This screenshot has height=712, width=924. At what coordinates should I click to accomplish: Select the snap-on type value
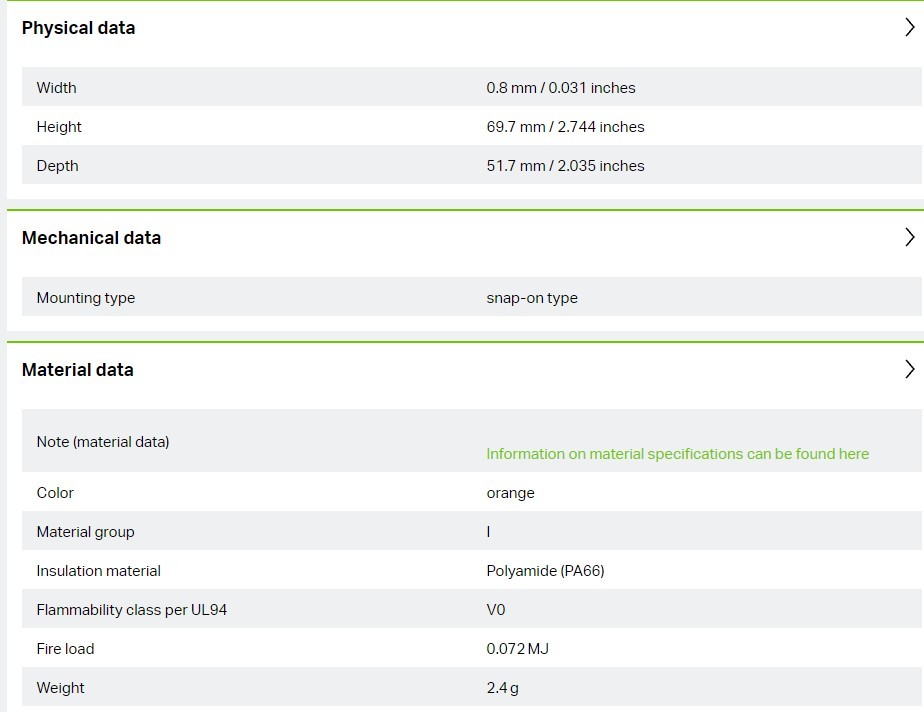(x=532, y=298)
